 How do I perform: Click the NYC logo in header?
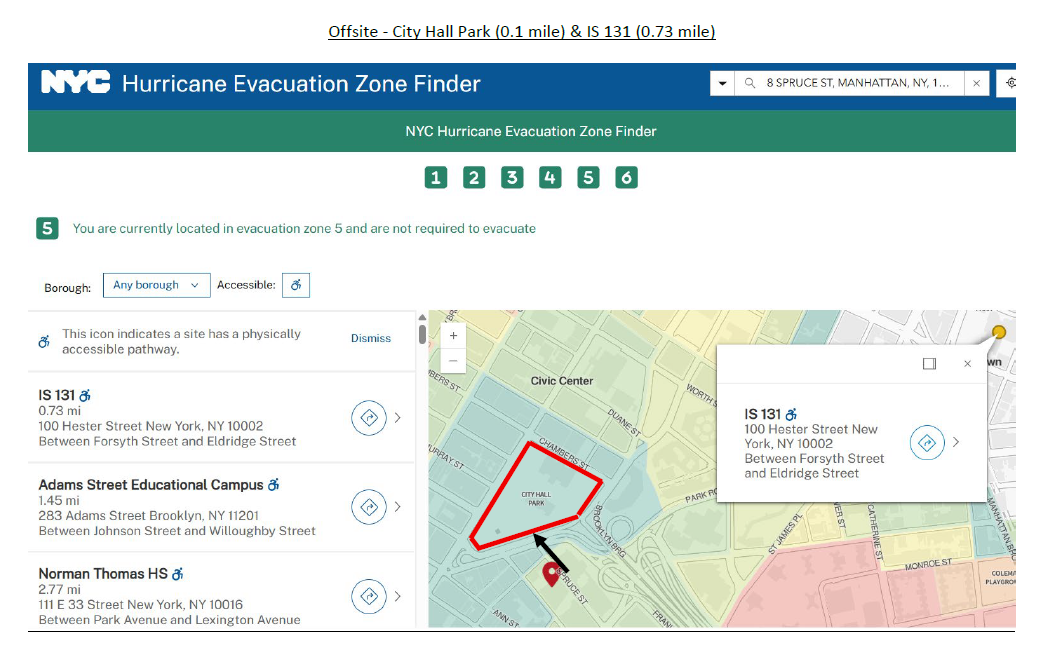click(76, 83)
